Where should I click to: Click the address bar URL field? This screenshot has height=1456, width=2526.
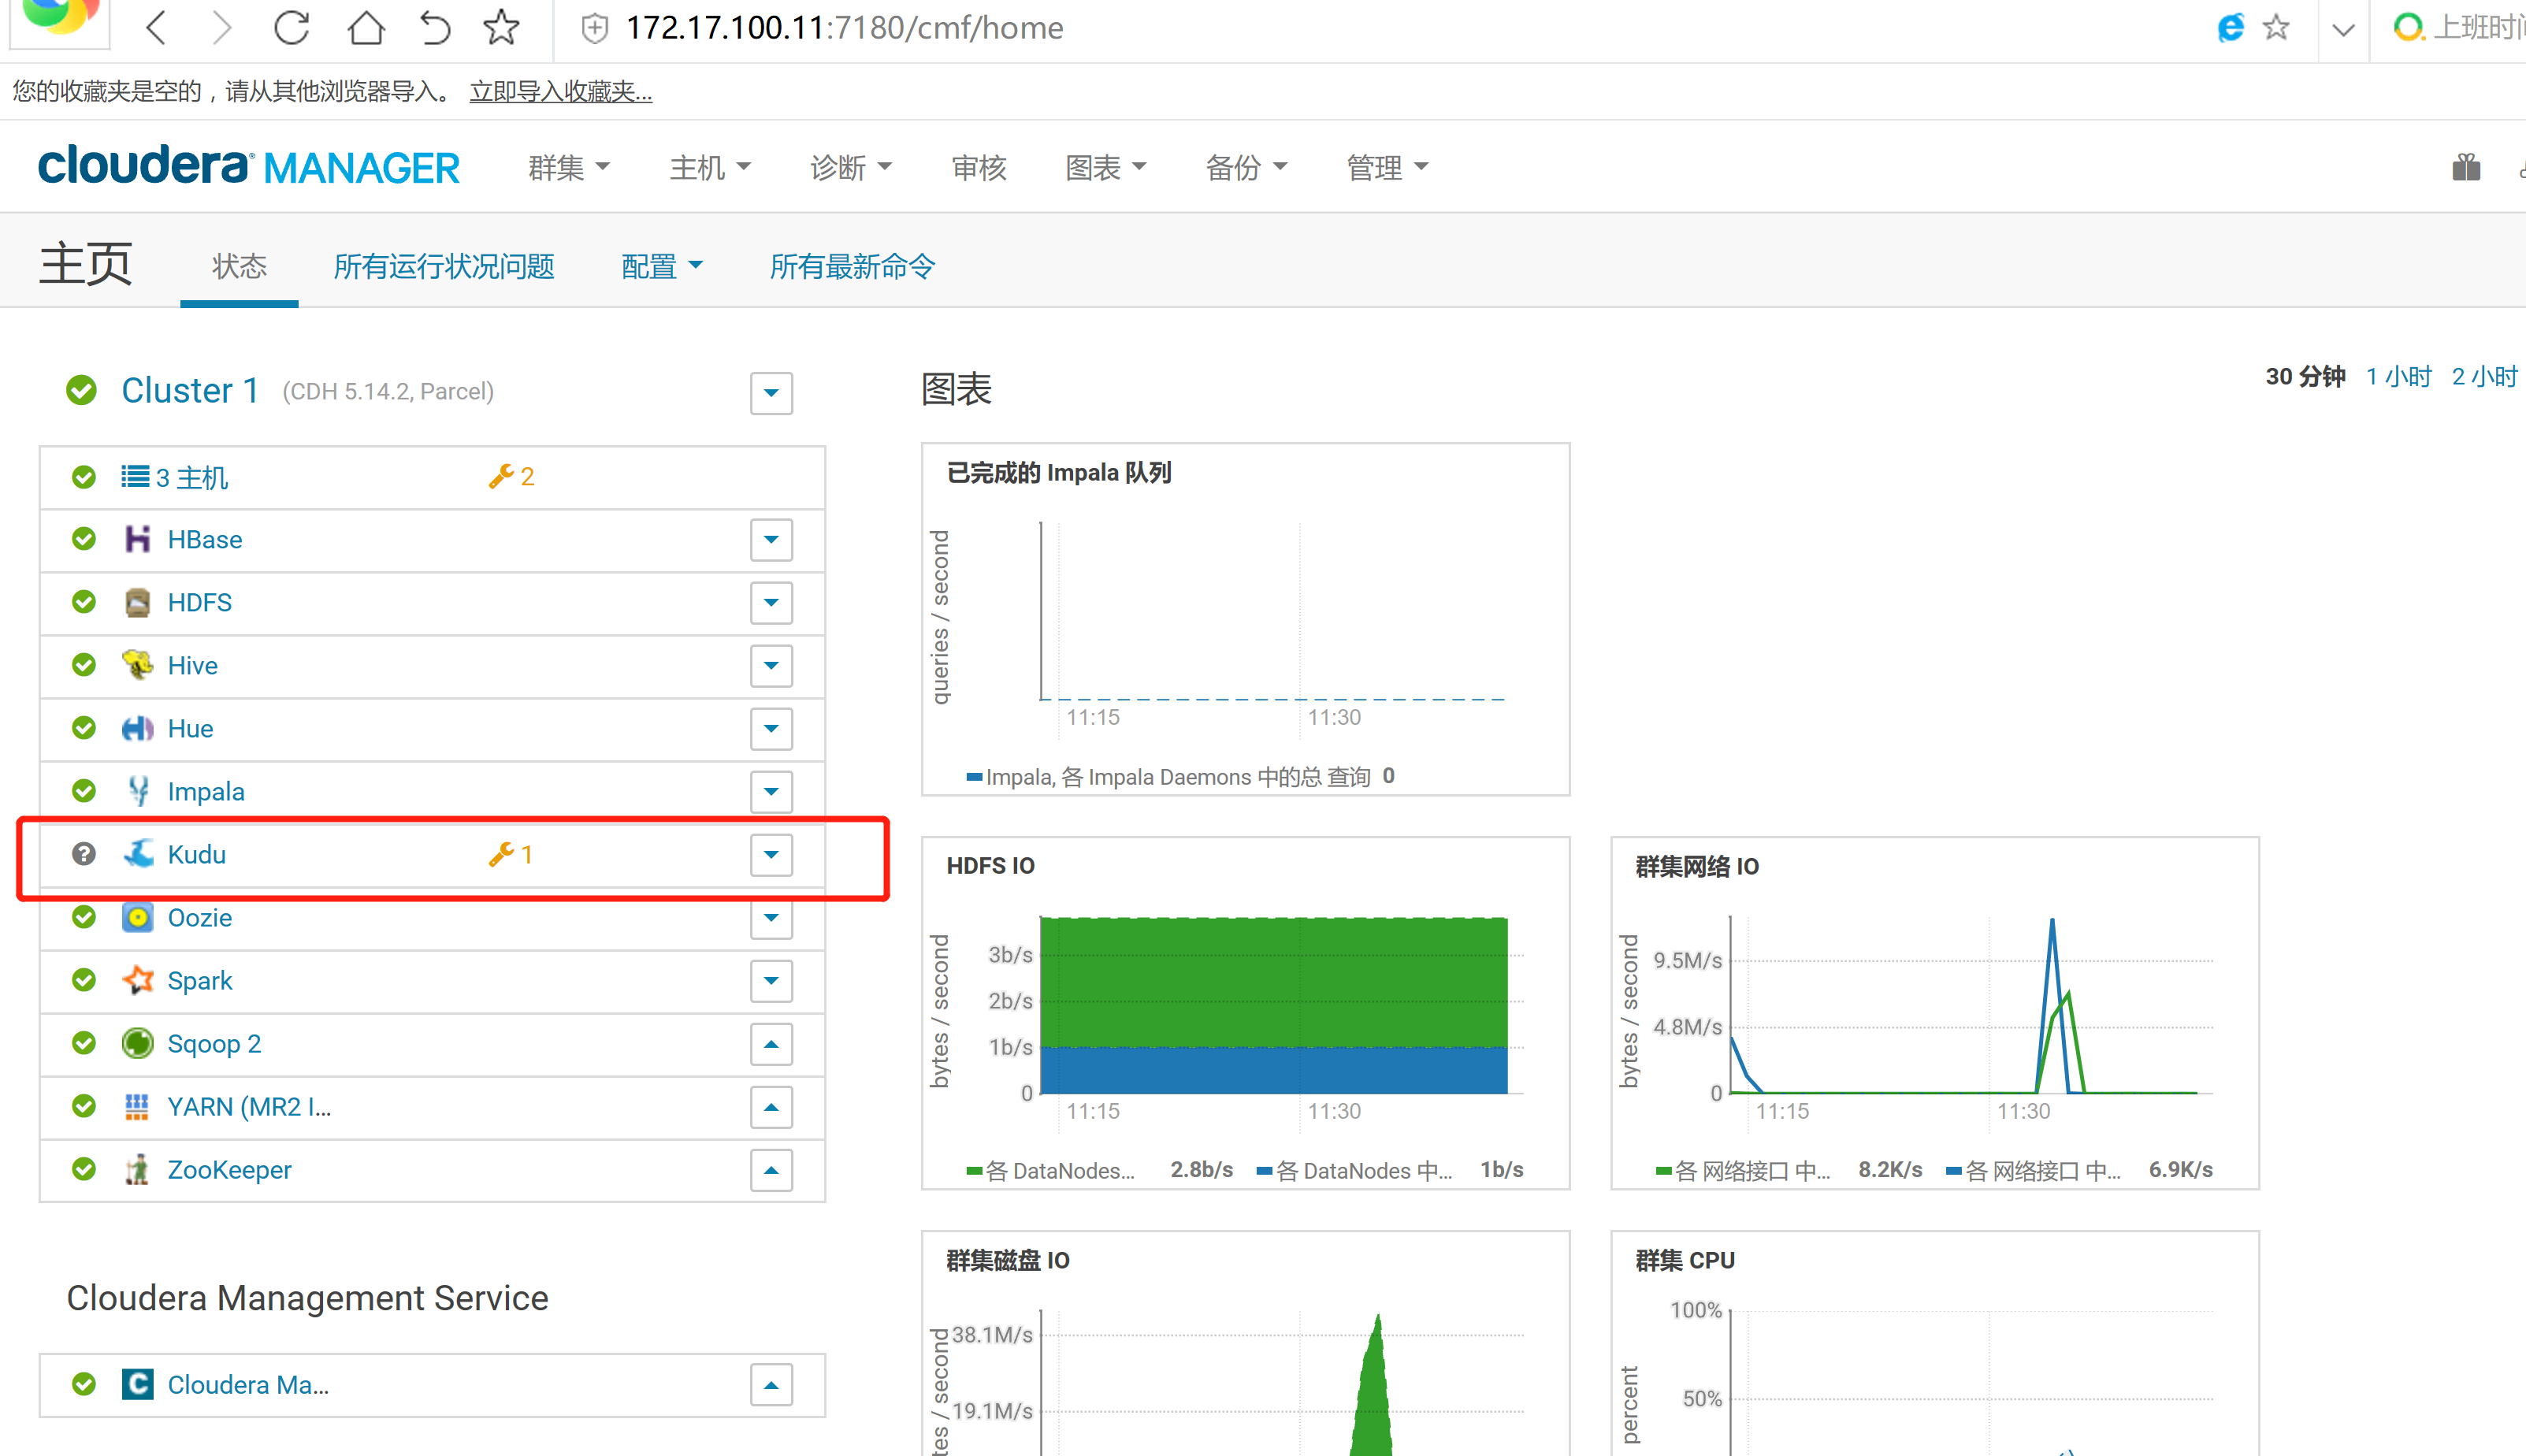click(844, 28)
